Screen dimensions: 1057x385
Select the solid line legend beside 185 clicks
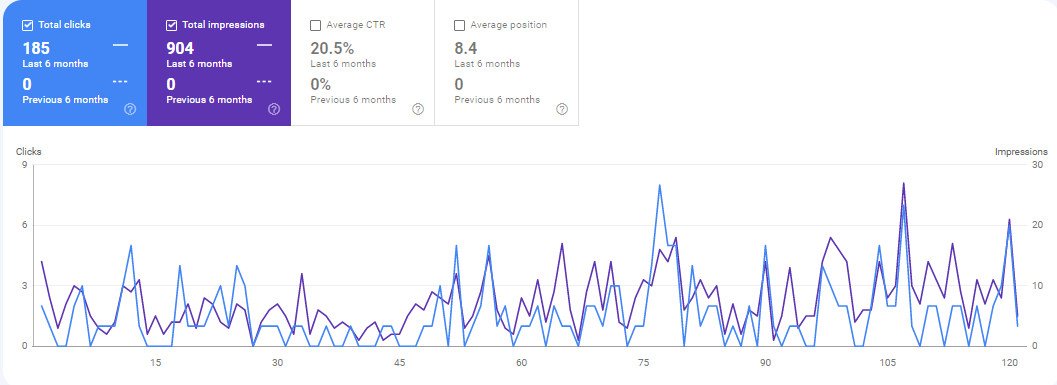pos(120,45)
